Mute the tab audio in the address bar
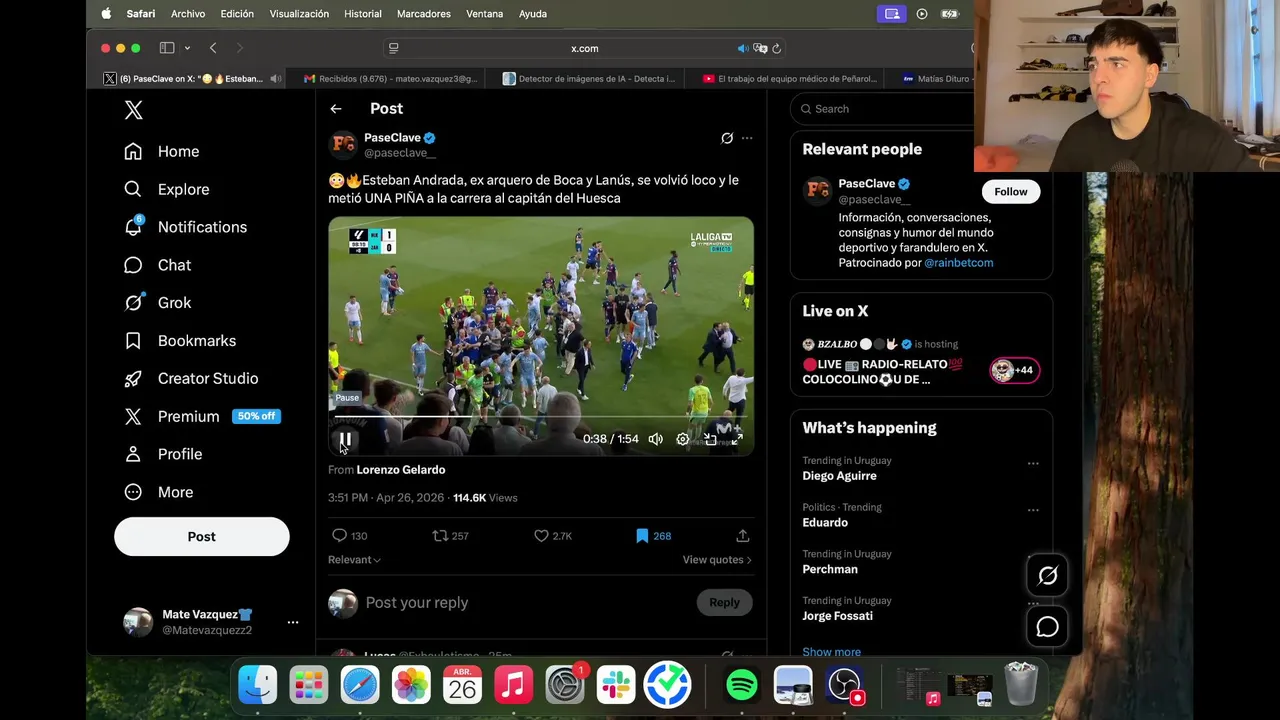1280x720 pixels. 742,48
